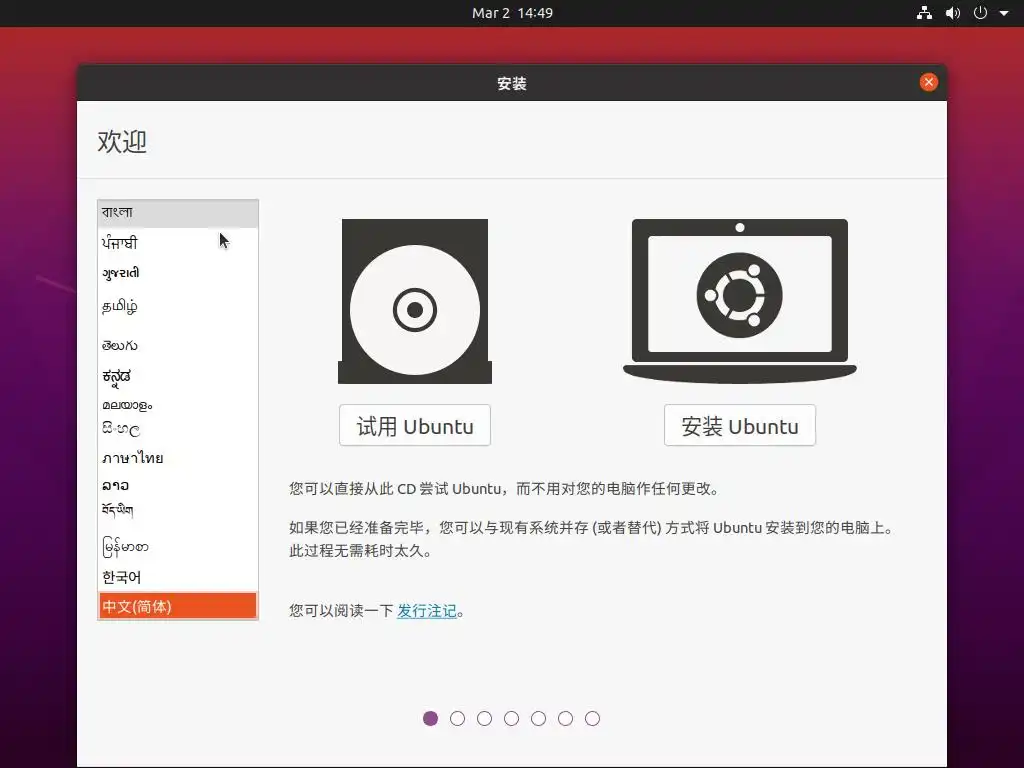Open the 发行注记 release notes link

pyautogui.click(x=426, y=611)
